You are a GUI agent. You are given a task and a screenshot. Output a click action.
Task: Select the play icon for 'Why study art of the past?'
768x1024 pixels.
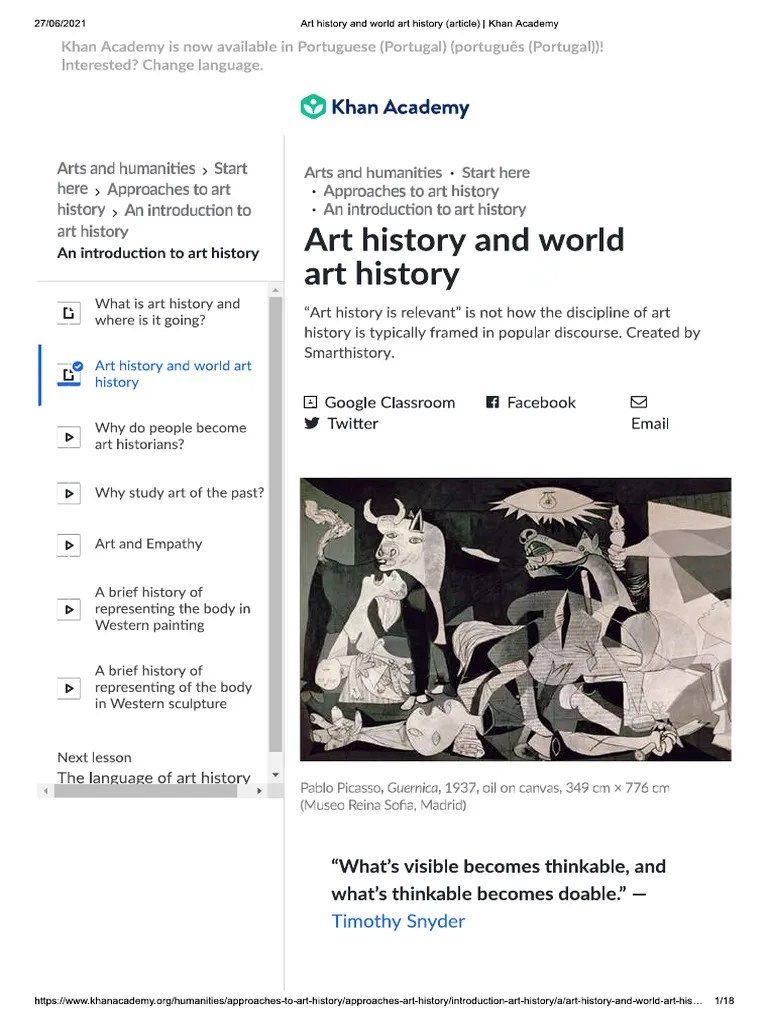tap(68, 493)
